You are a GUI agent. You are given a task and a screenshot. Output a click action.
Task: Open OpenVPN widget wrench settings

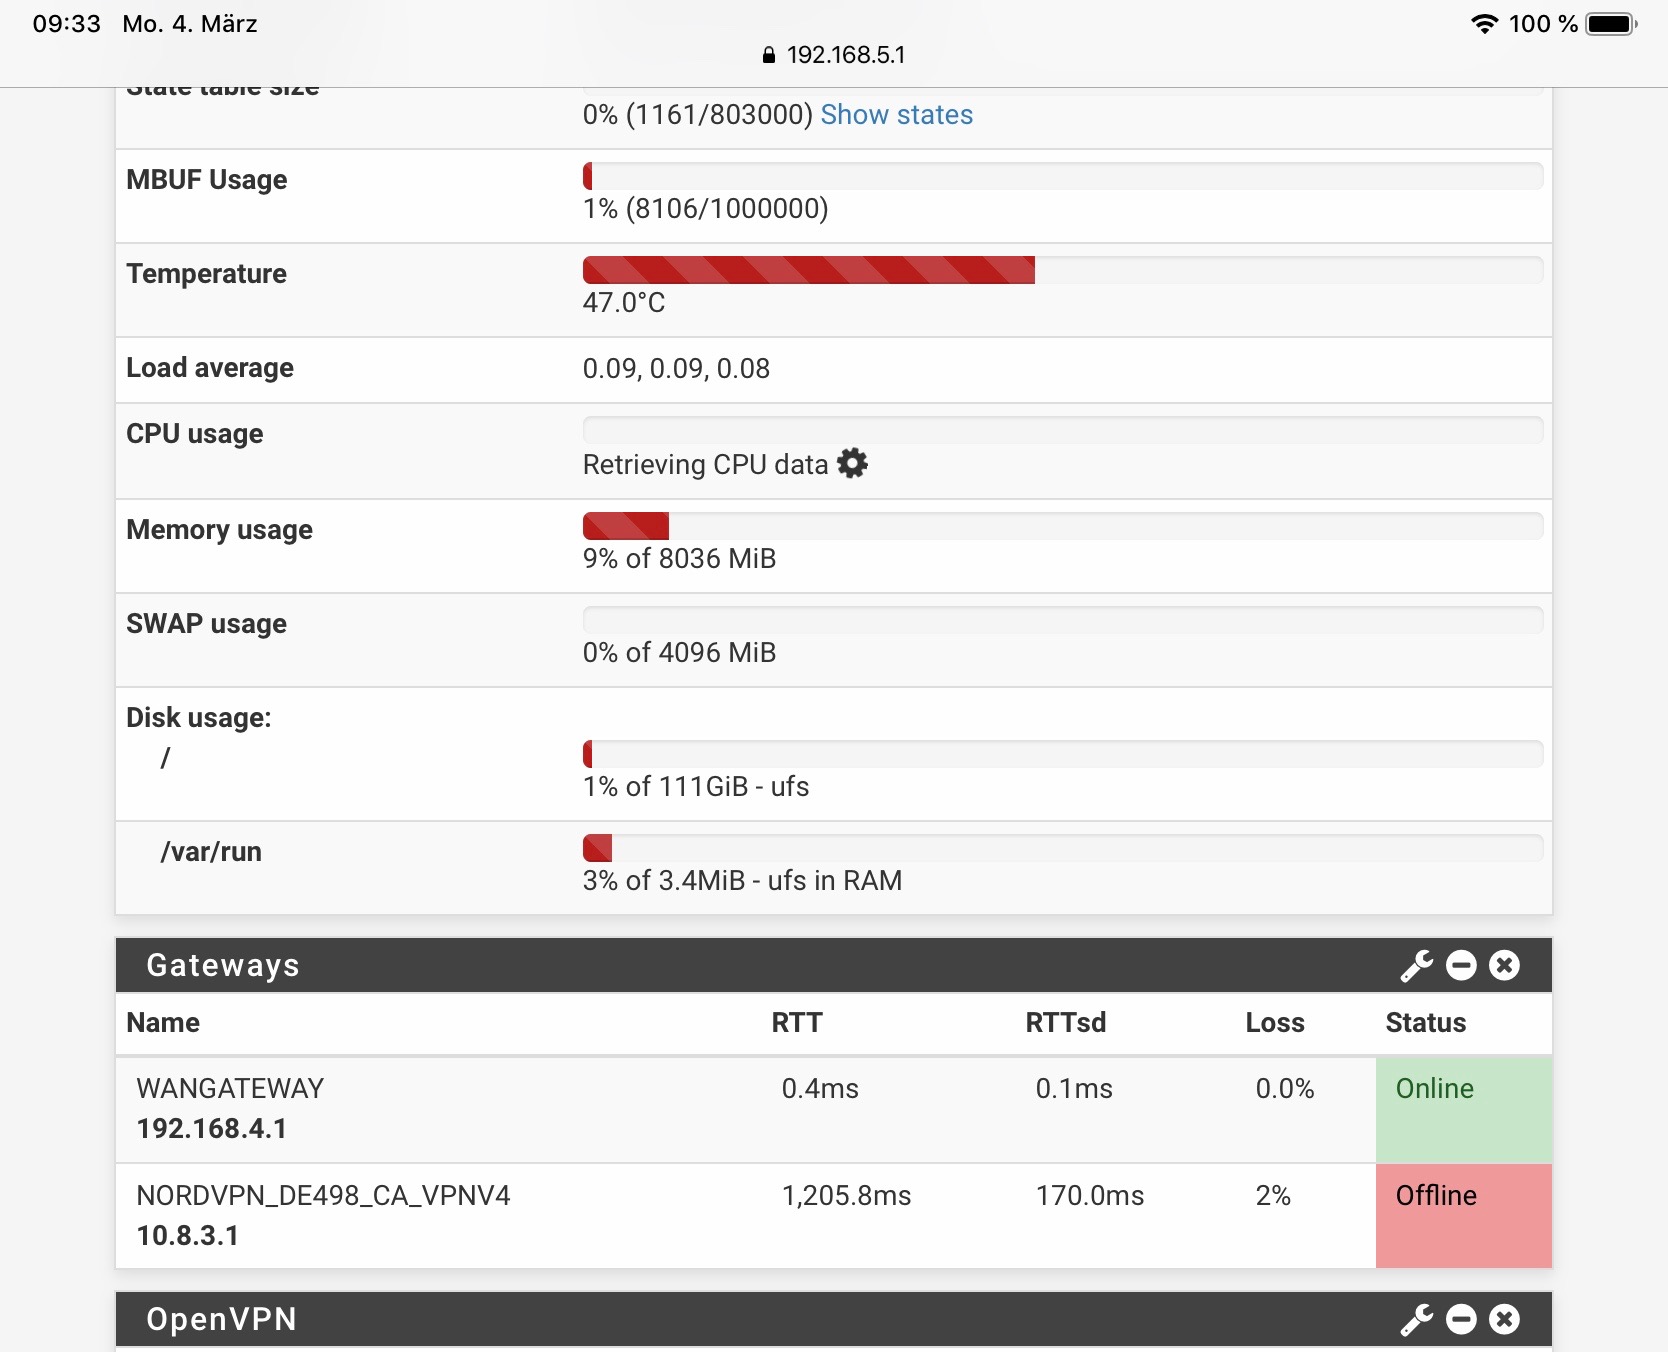(1416, 1320)
